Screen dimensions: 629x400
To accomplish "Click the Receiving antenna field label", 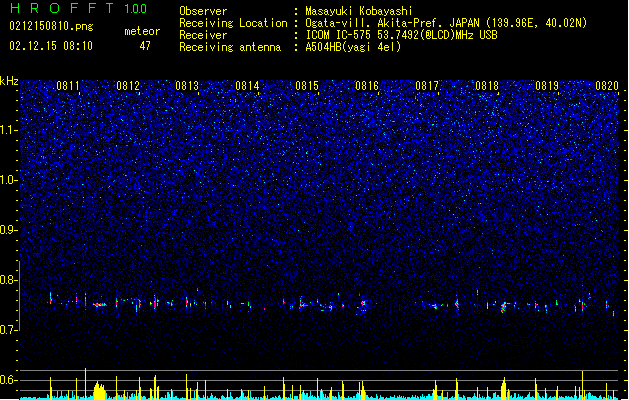I will click(x=230, y=47).
